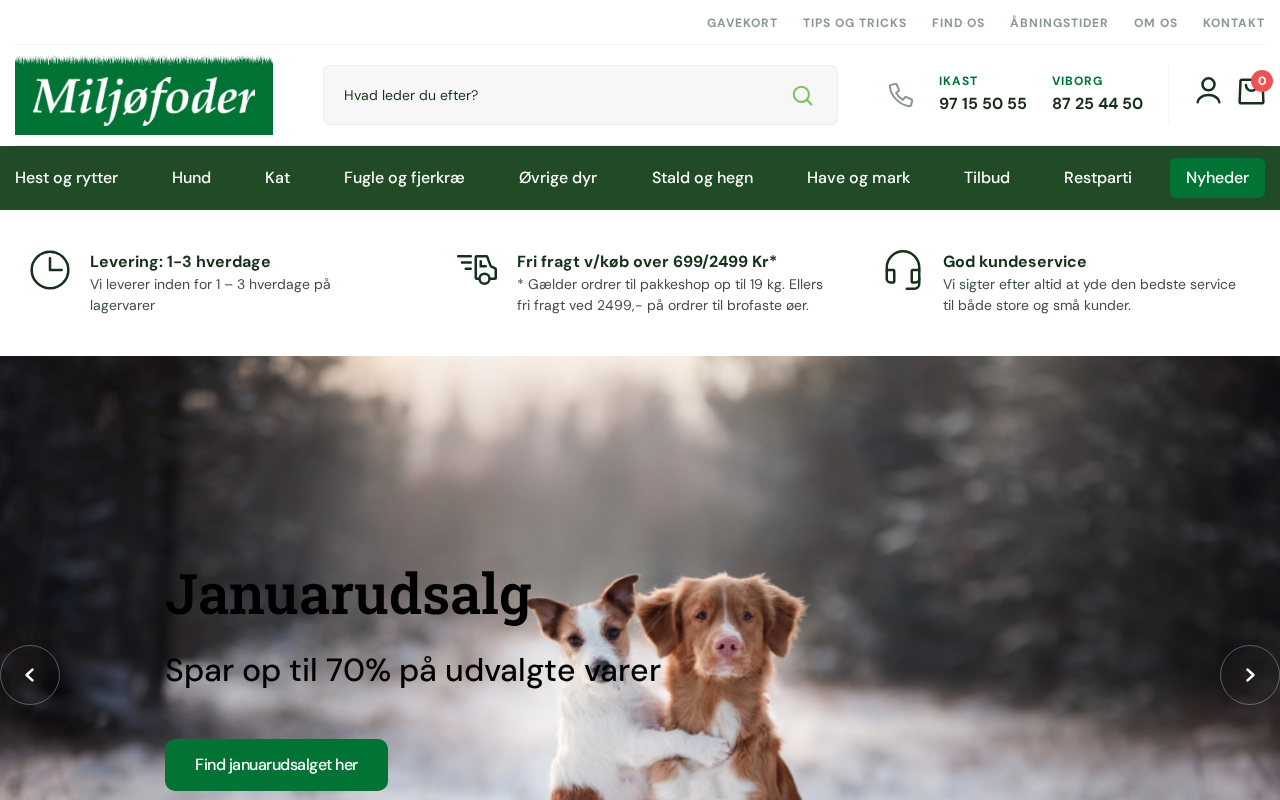Click the green search magnifier icon
This screenshot has height=800, width=1280.
(x=802, y=95)
